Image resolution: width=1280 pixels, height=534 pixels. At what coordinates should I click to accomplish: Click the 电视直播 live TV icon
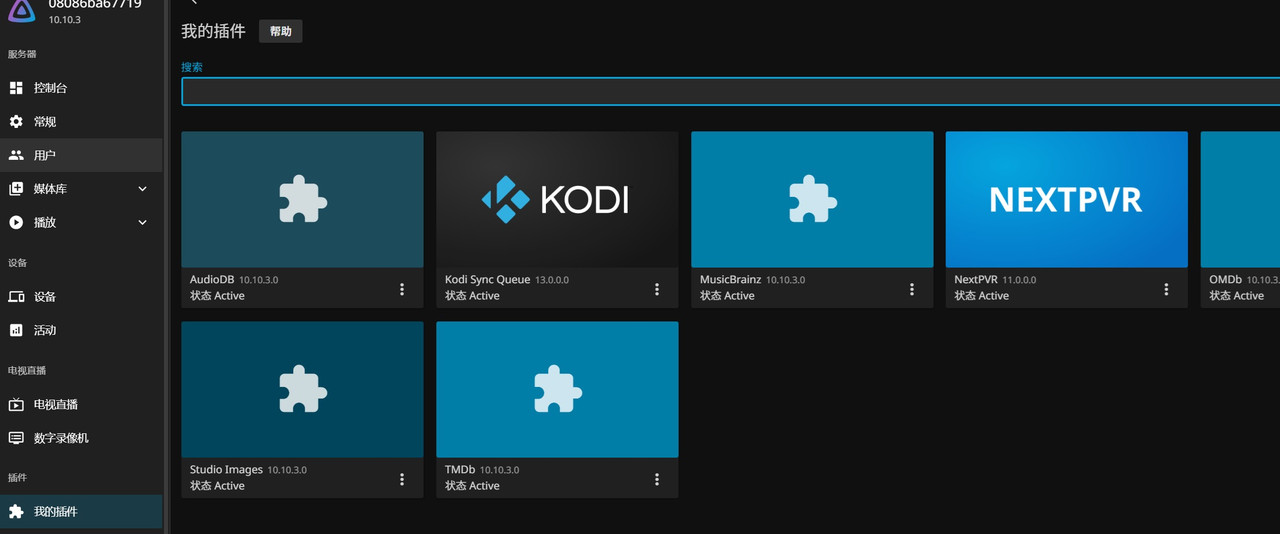pyautogui.click(x=16, y=405)
